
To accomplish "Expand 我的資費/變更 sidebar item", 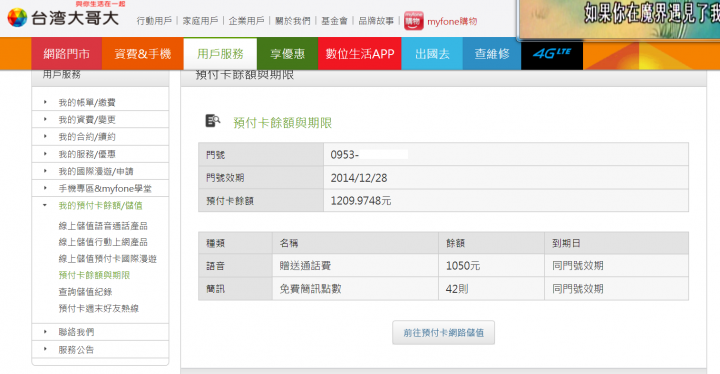I will (87, 120).
